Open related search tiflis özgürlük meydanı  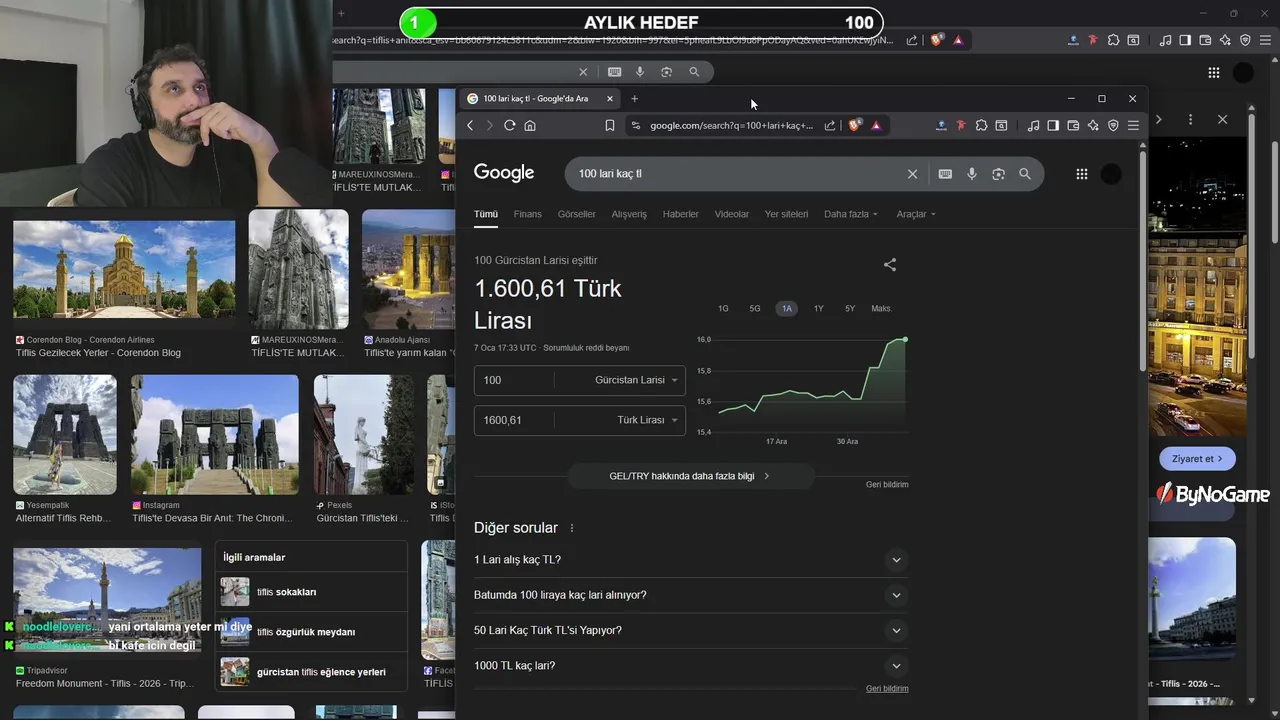pyautogui.click(x=311, y=632)
